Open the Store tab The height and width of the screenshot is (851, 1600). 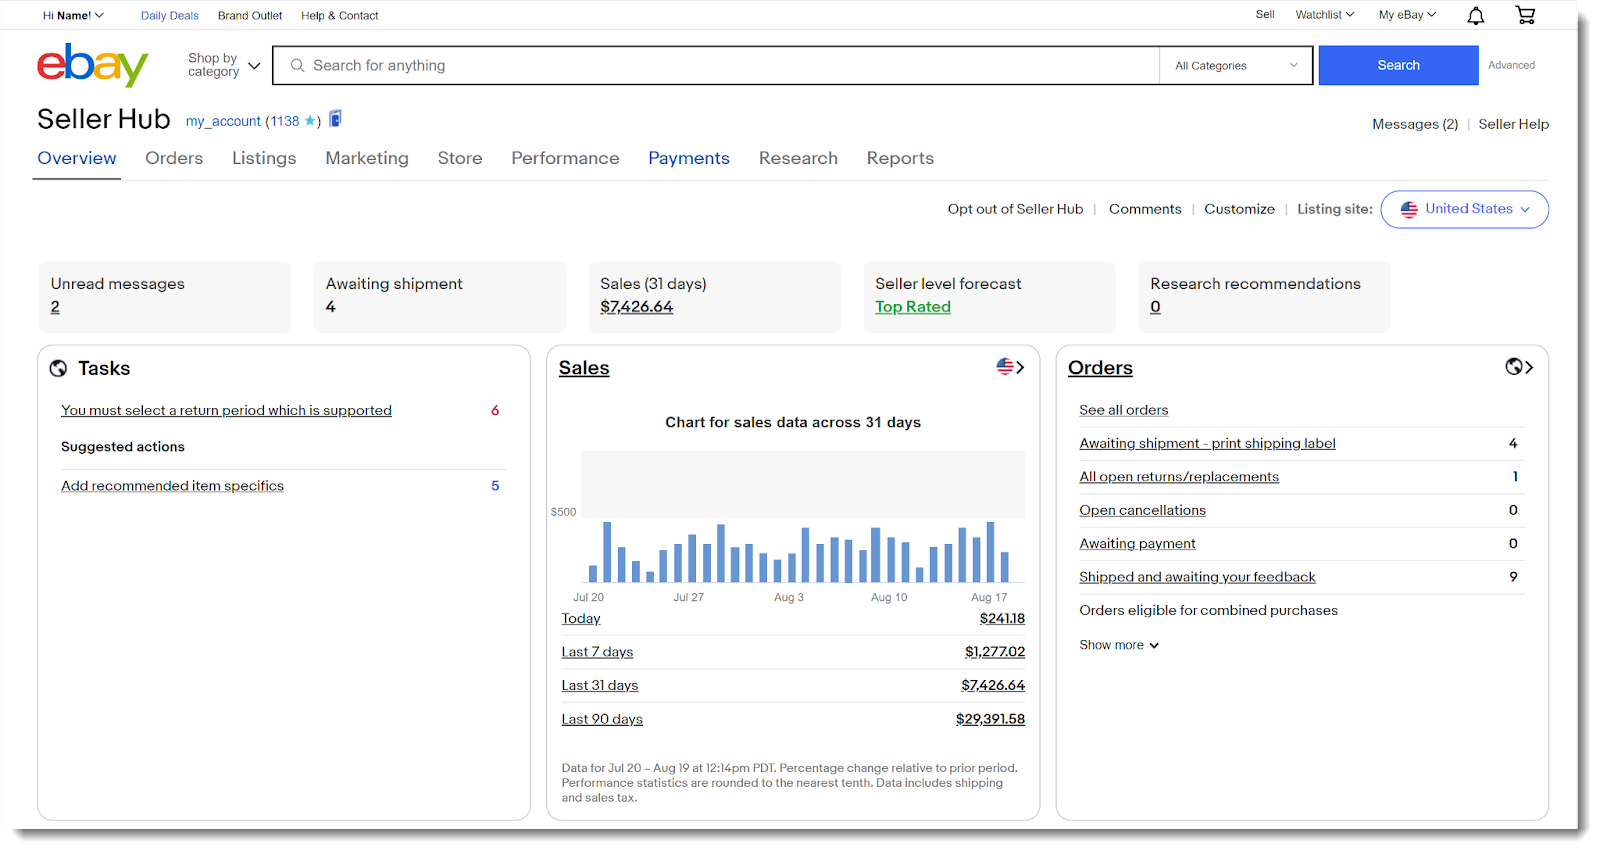pos(460,158)
